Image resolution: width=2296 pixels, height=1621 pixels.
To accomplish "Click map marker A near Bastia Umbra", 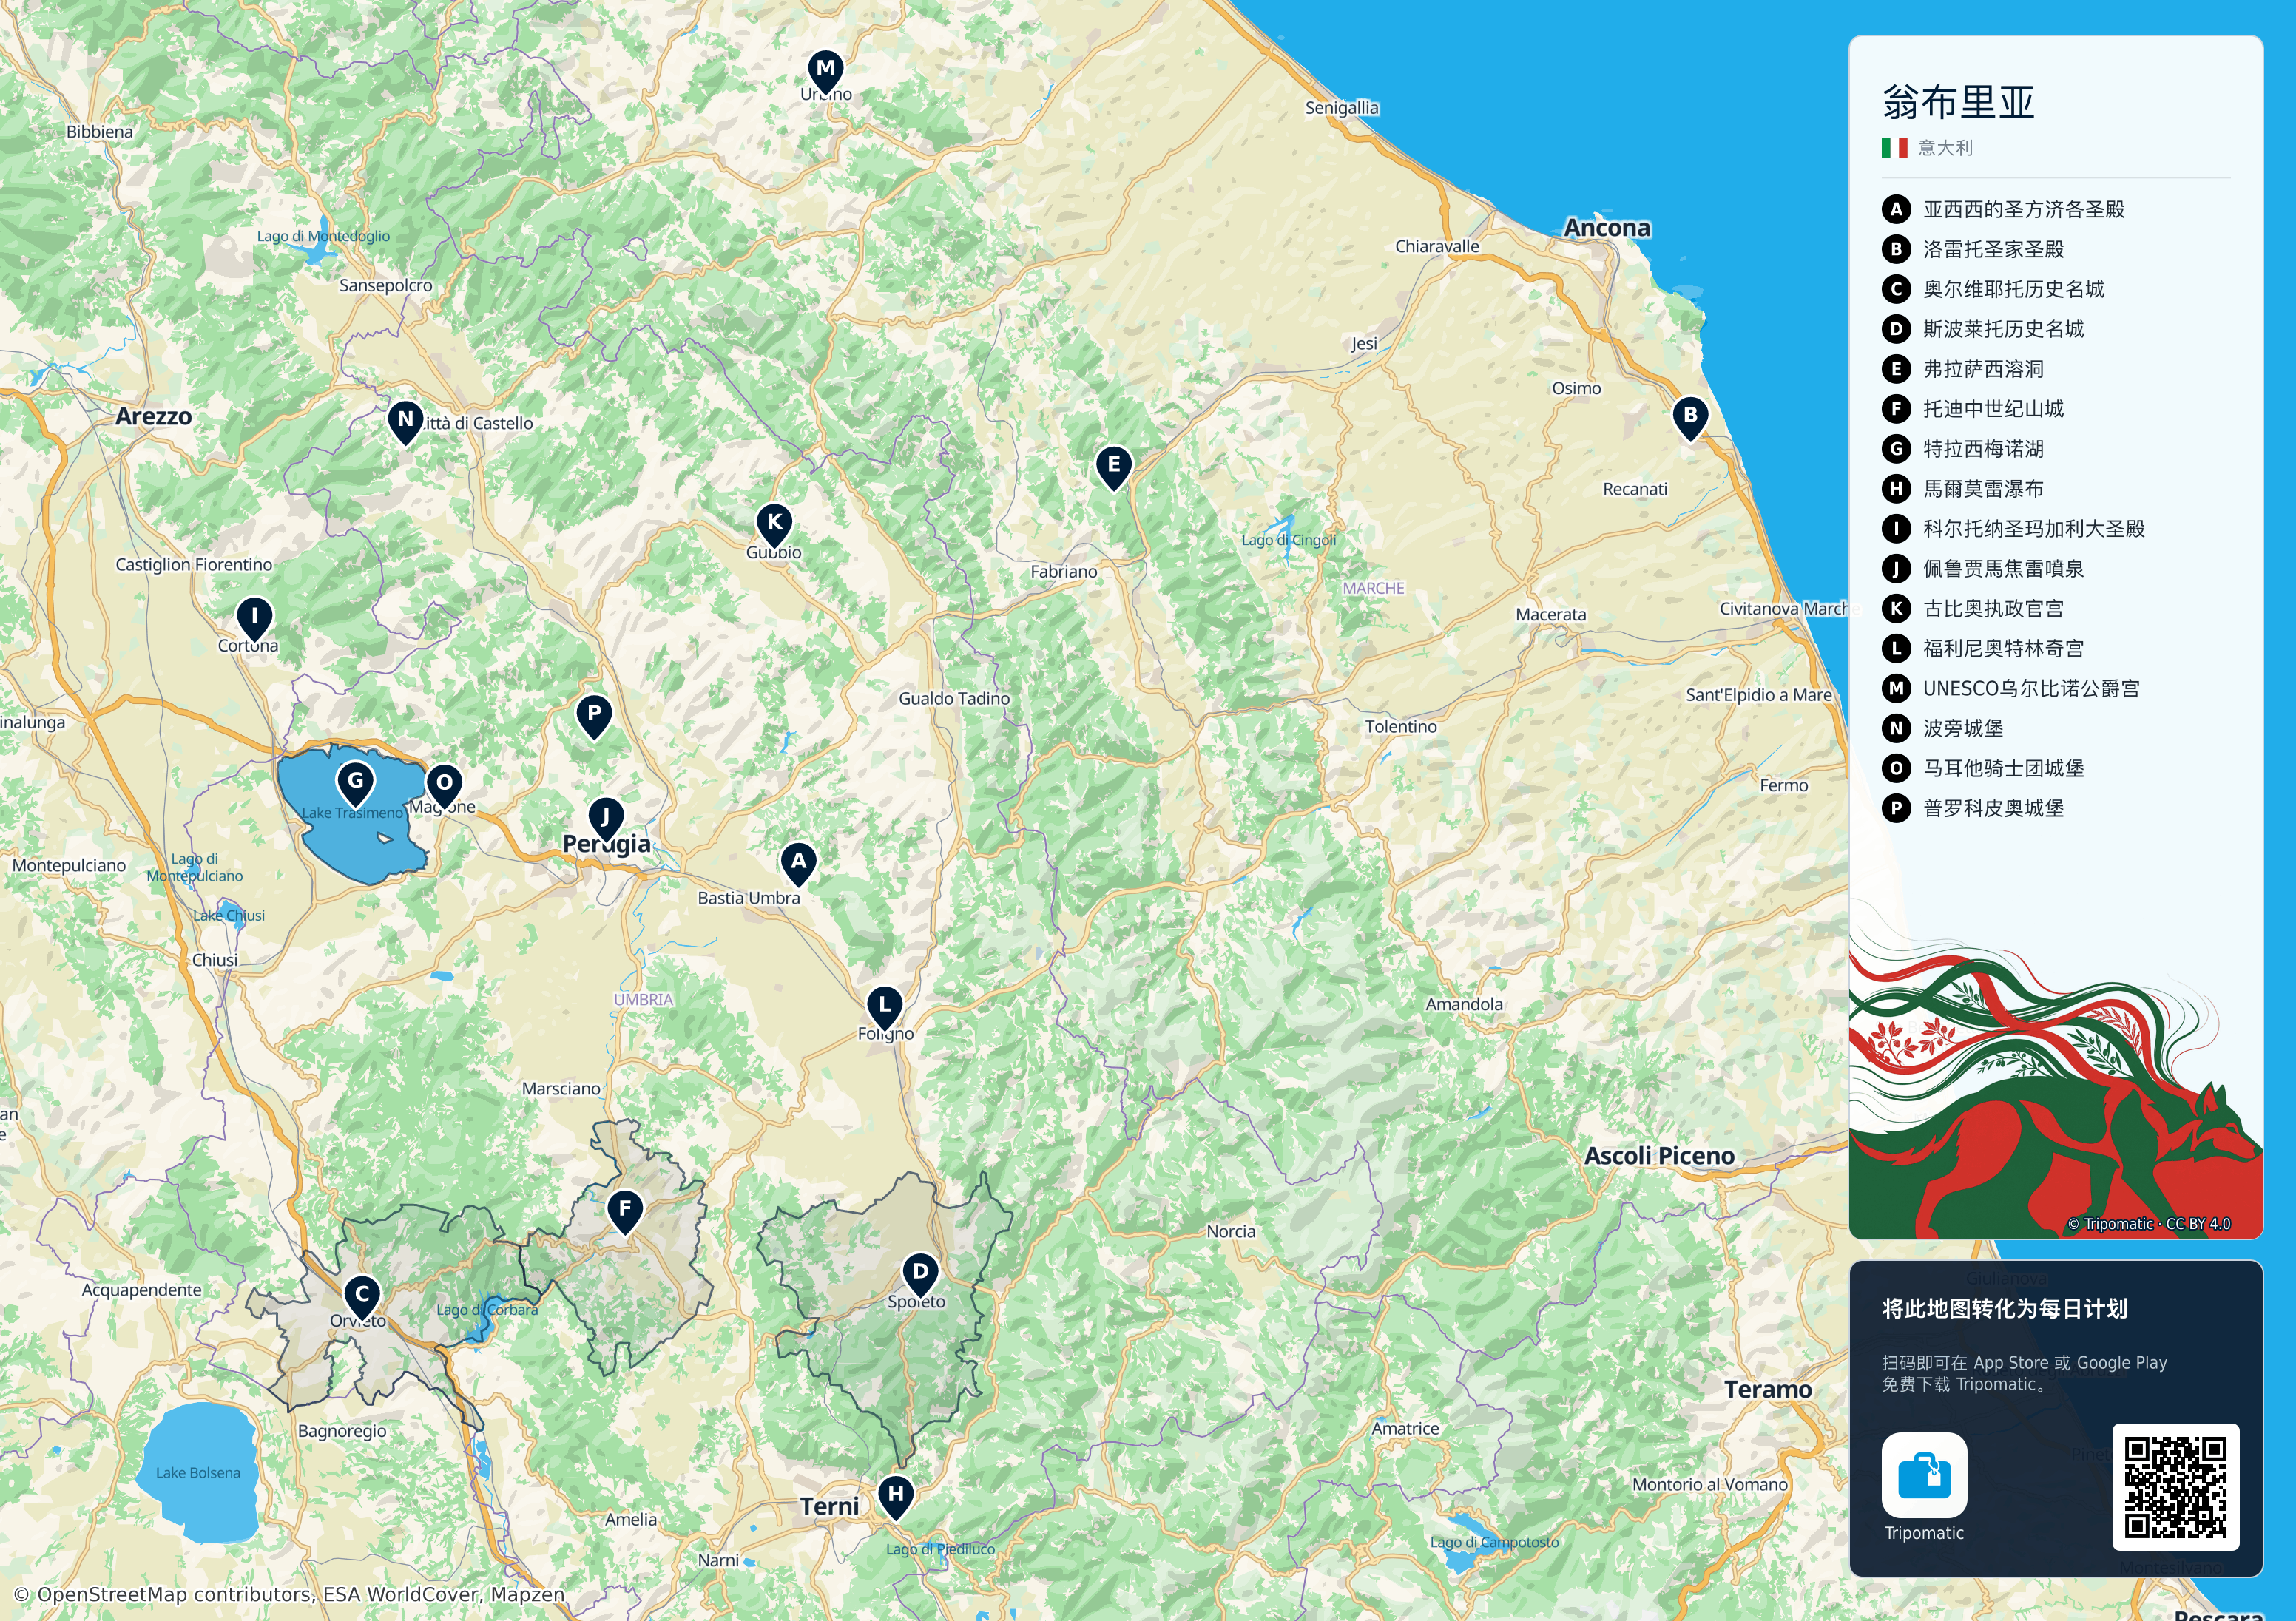I will (798, 864).
